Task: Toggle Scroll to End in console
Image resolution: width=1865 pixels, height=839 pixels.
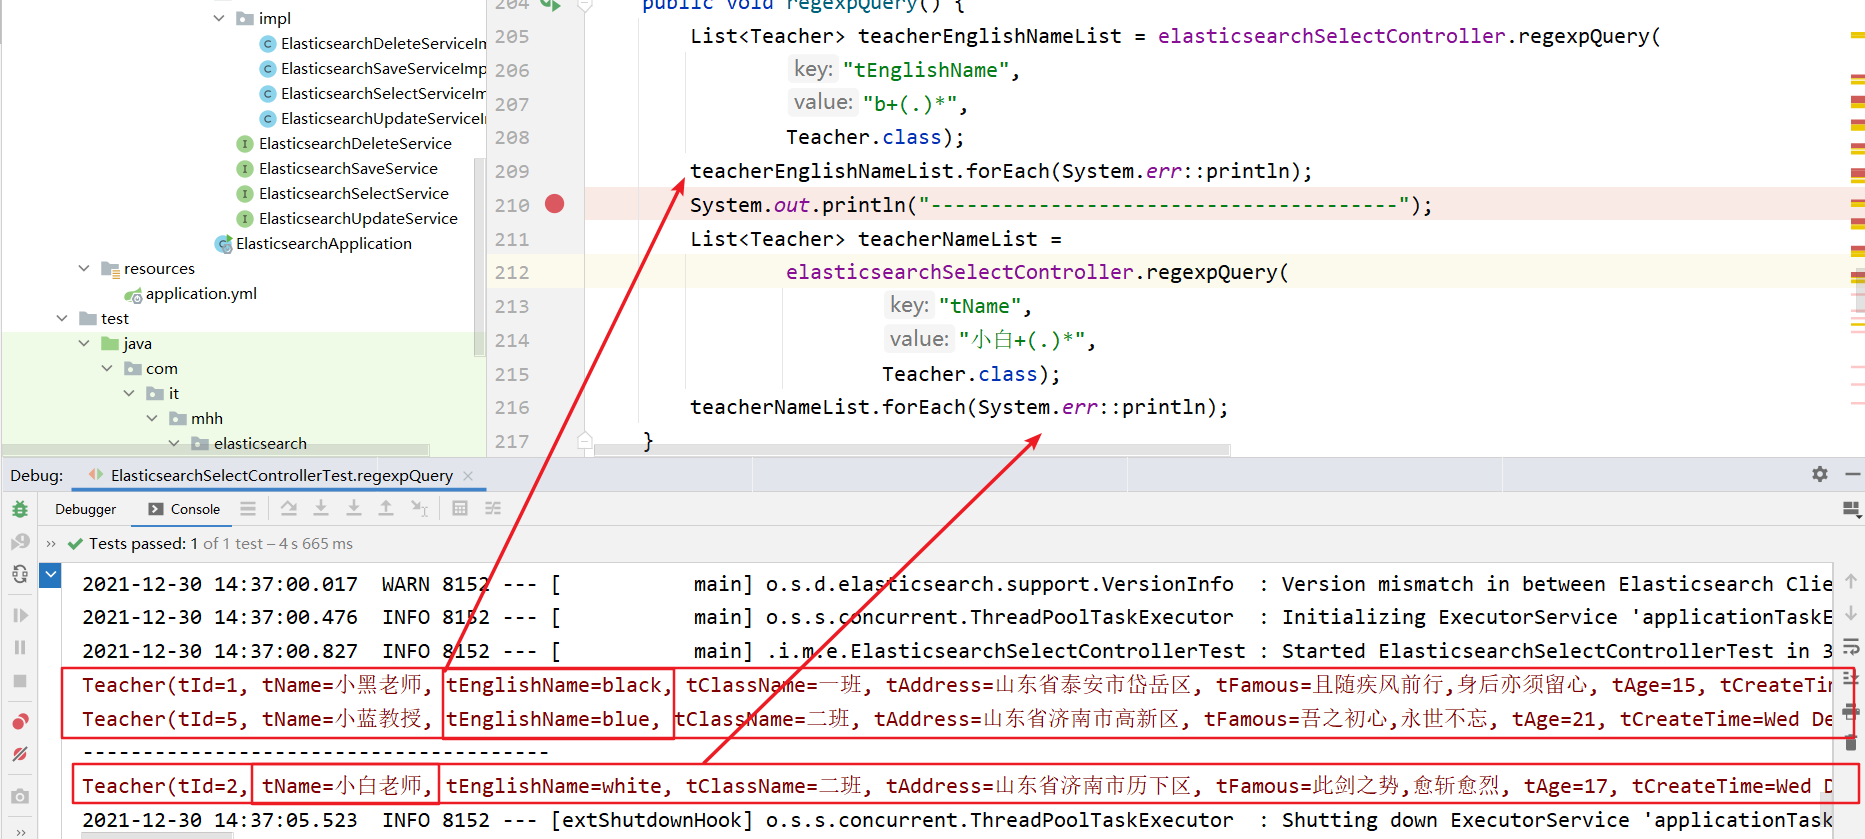Action: [x=1851, y=679]
